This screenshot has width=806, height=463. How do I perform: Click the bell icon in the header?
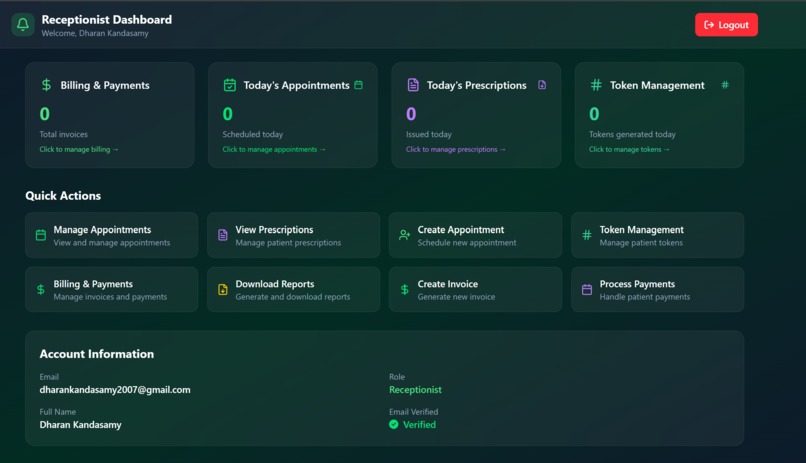(23, 24)
